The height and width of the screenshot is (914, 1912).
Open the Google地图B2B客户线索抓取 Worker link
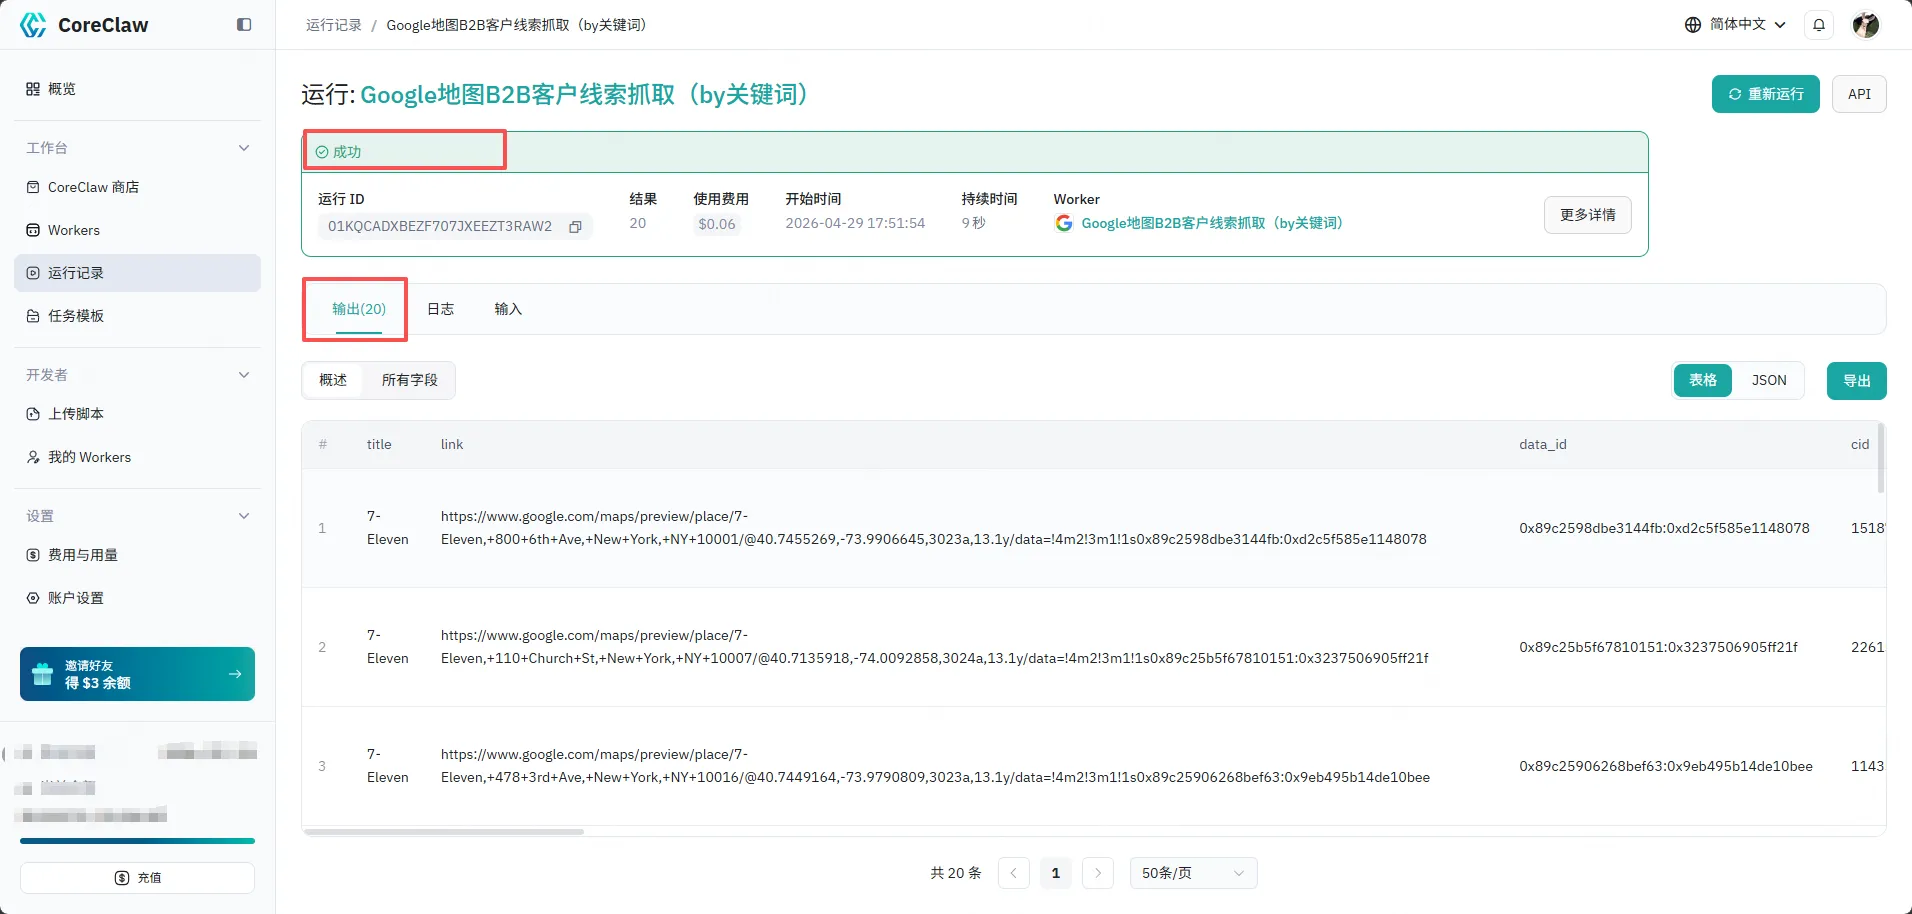[1212, 223]
